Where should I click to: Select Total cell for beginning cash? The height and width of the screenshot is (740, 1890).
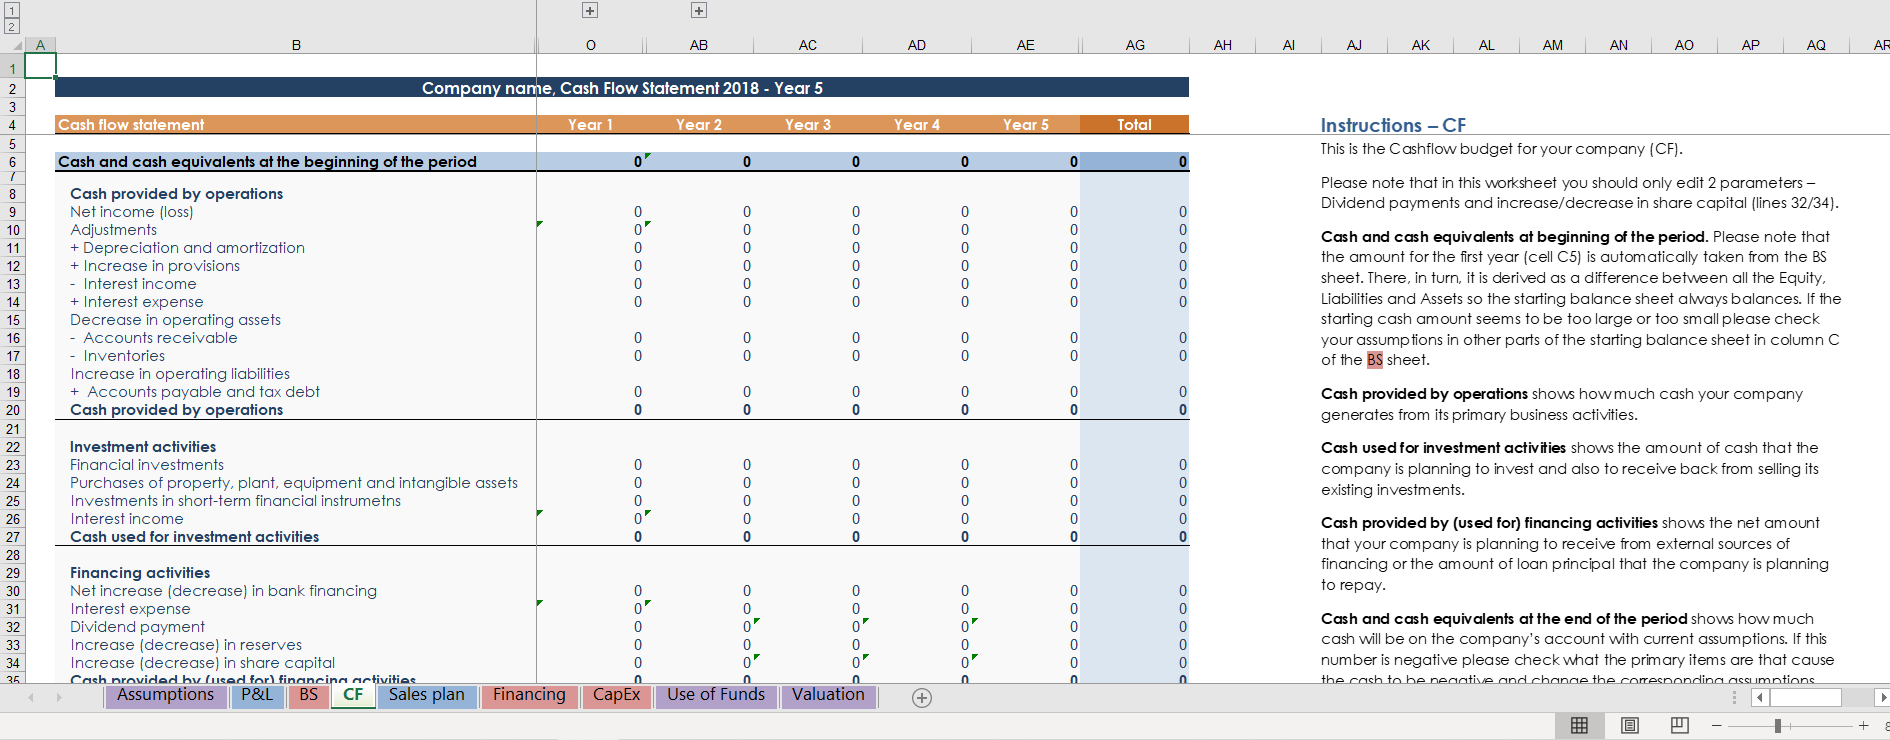[1134, 162]
